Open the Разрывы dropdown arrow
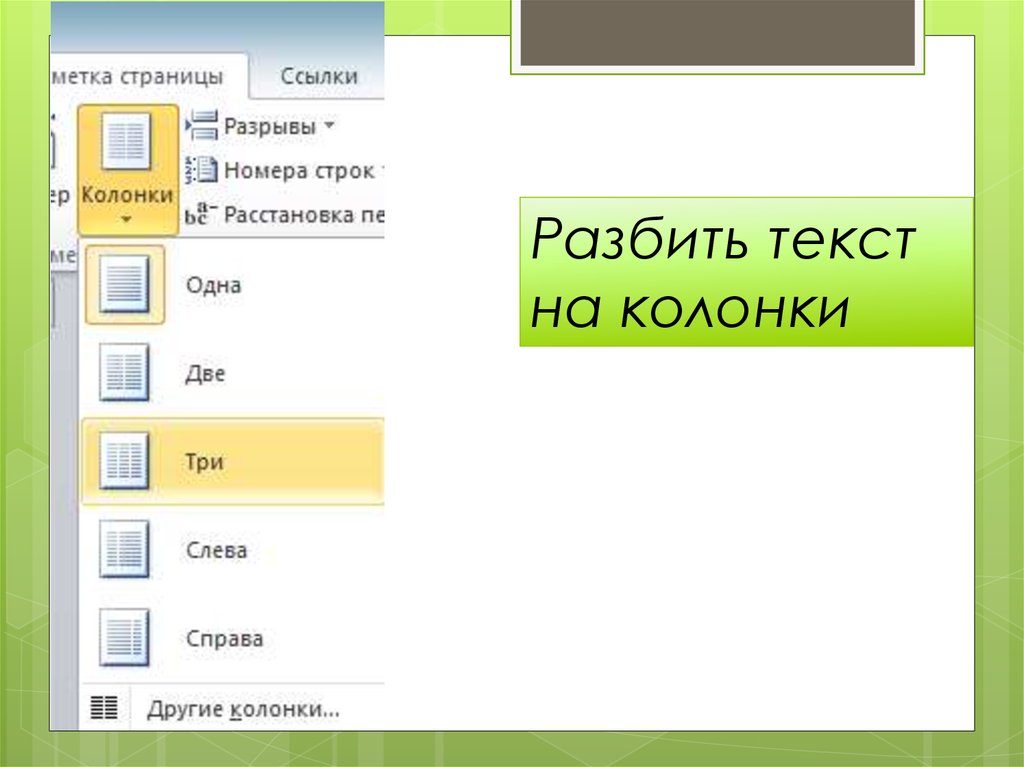 click(x=330, y=127)
